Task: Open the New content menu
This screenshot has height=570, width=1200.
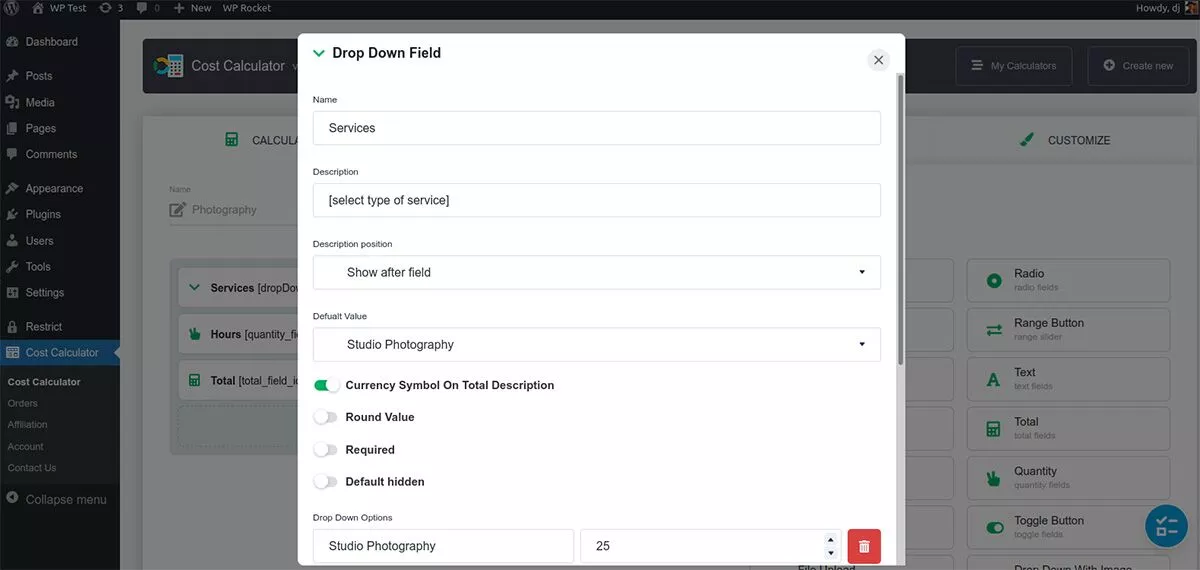Action: pyautogui.click(x=192, y=8)
